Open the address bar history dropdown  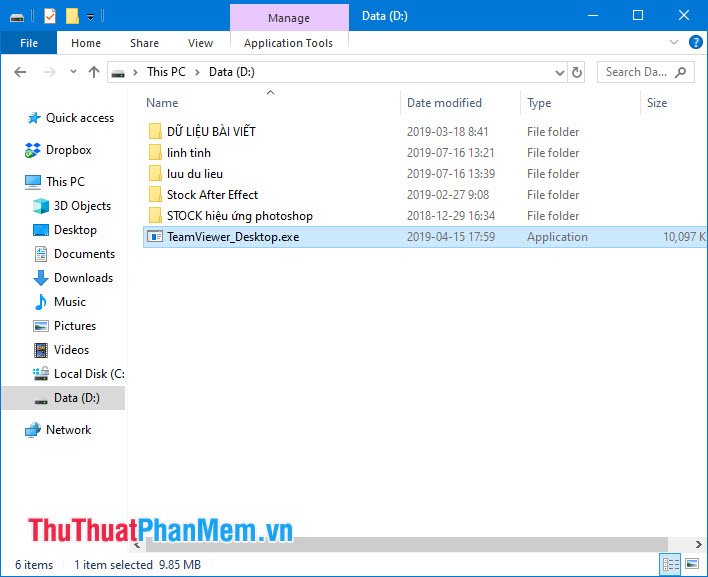point(559,72)
